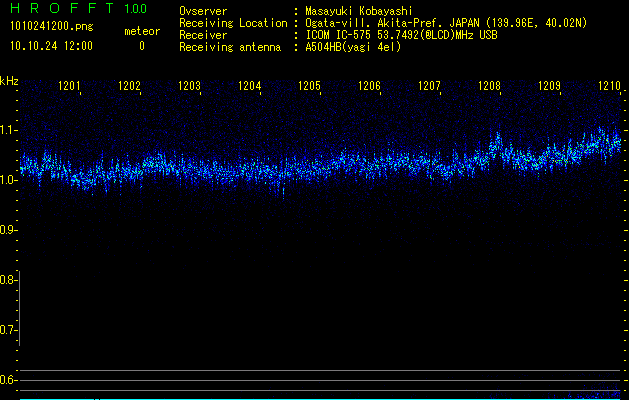This screenshot has width=629, height=400.
Task: Select the meteor count value 0
Action: (x=141, y=46)
